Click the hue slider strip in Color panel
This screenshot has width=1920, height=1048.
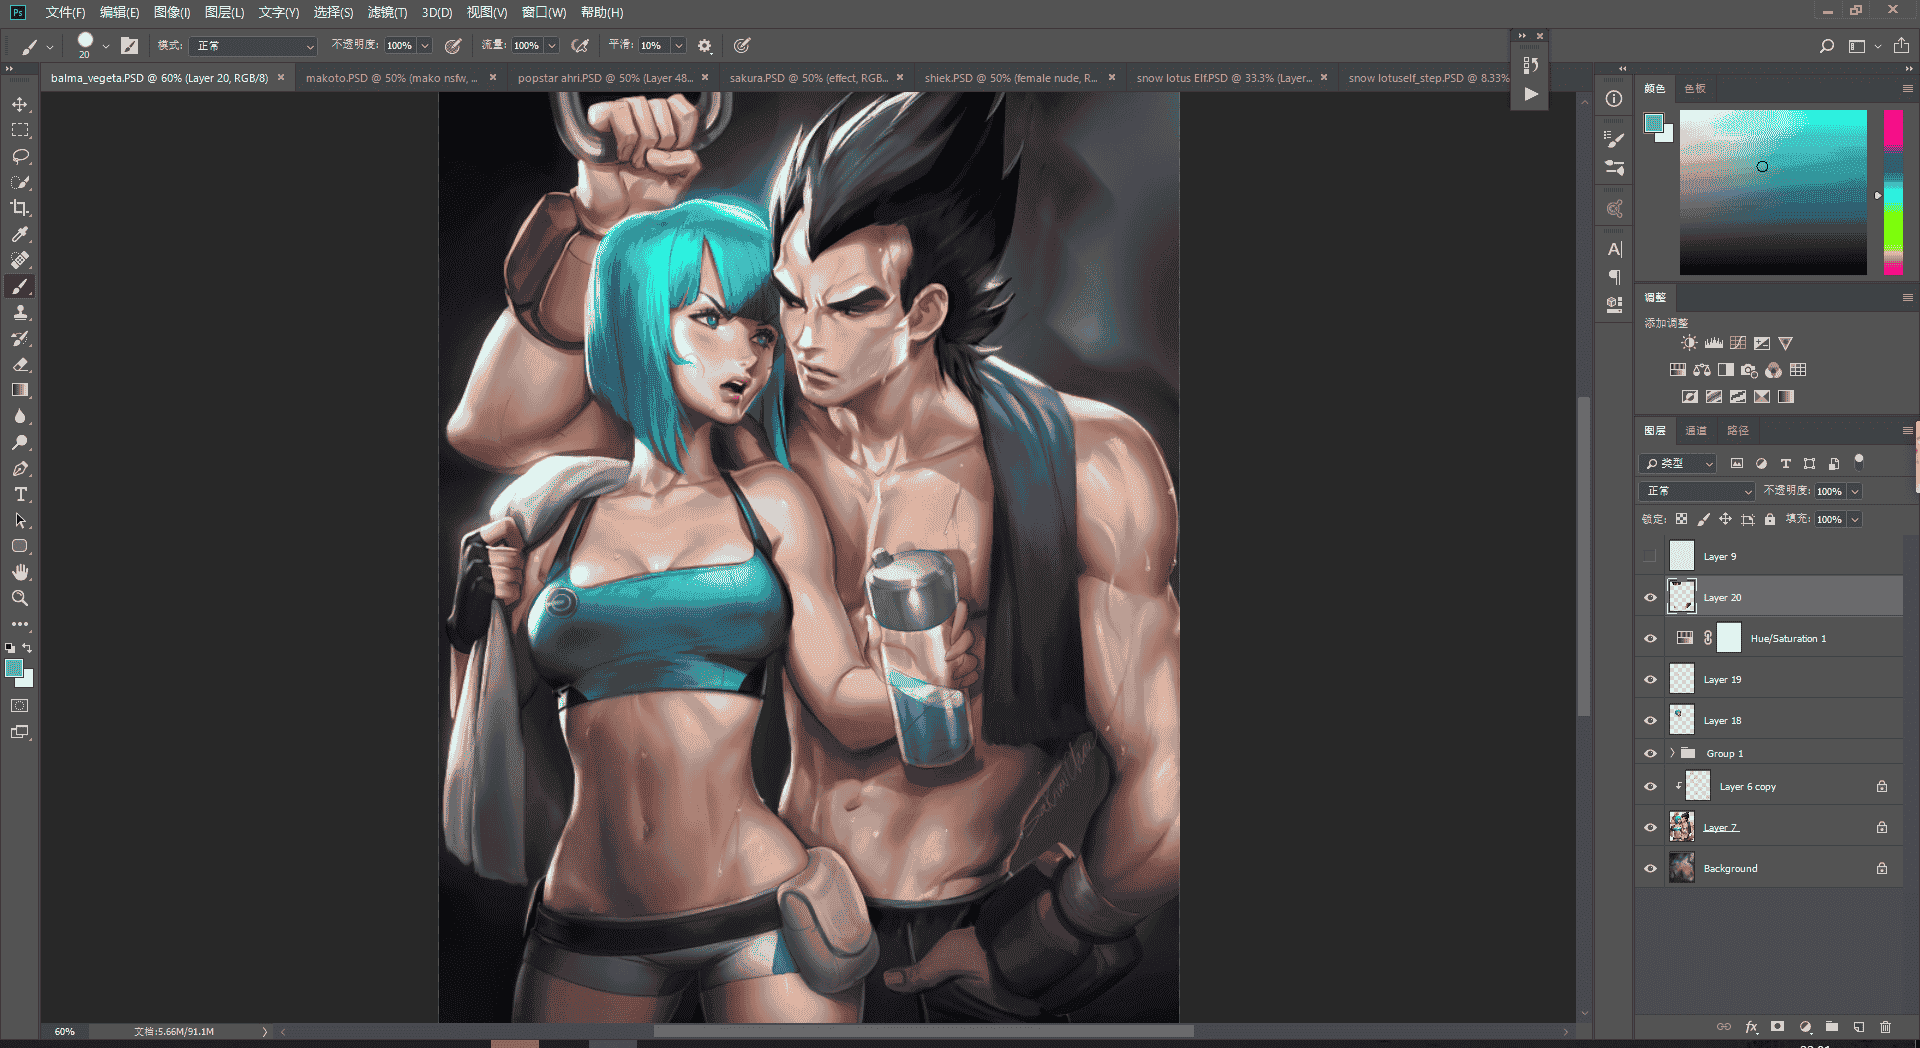[1893, 192]
